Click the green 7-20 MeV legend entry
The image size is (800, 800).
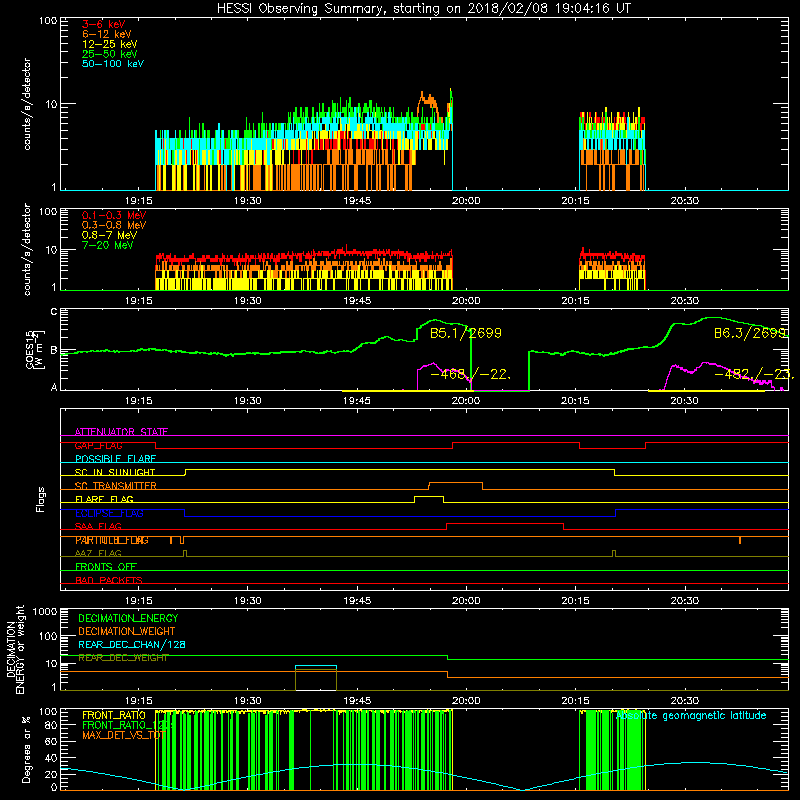(108, 245)
